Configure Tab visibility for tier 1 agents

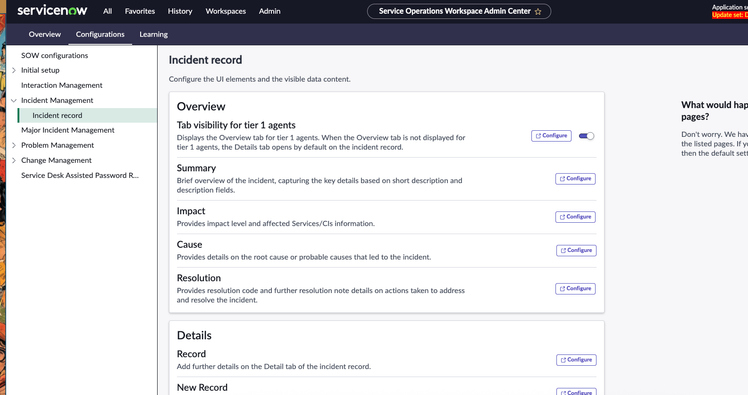pos(551,136)
